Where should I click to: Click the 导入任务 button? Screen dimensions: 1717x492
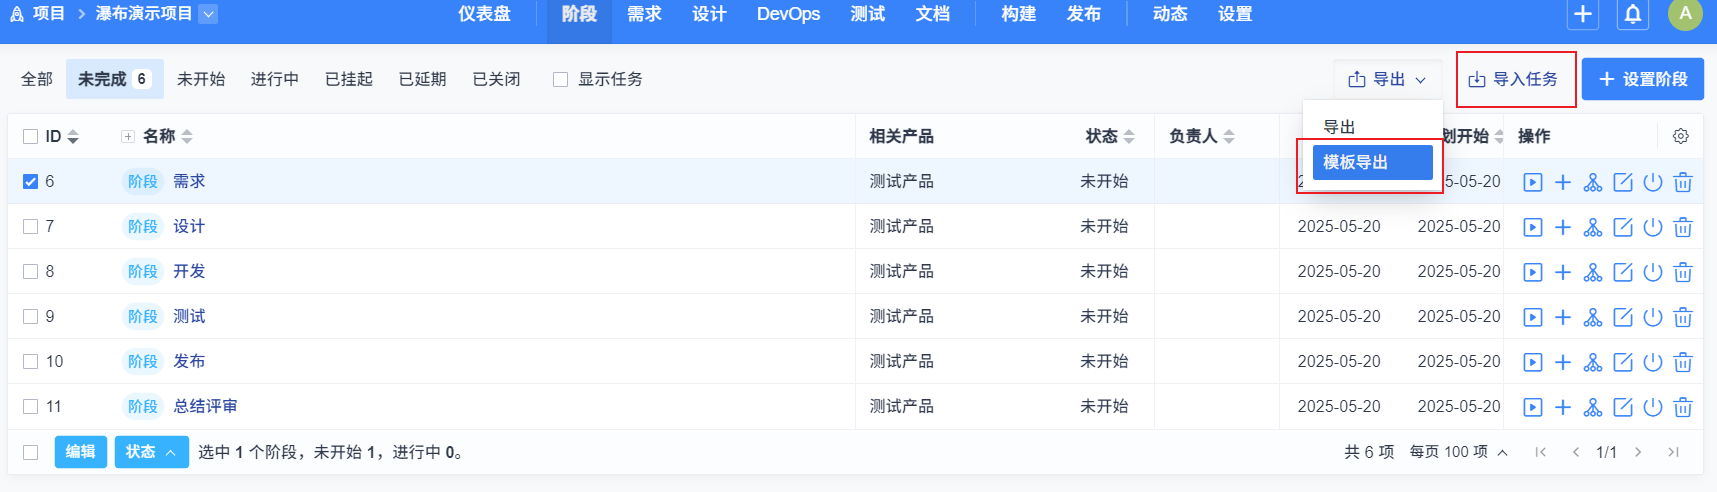1514,80
